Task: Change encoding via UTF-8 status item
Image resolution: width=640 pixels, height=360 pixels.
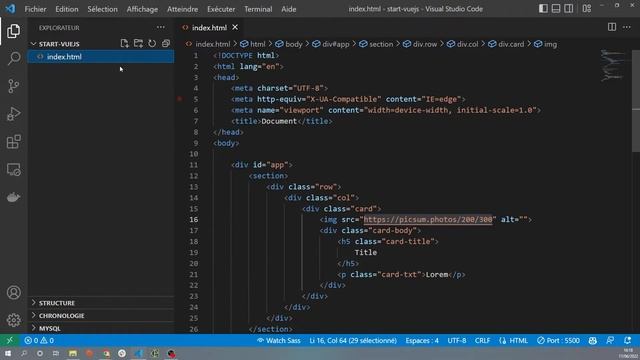Action: [x=457, y=340]
